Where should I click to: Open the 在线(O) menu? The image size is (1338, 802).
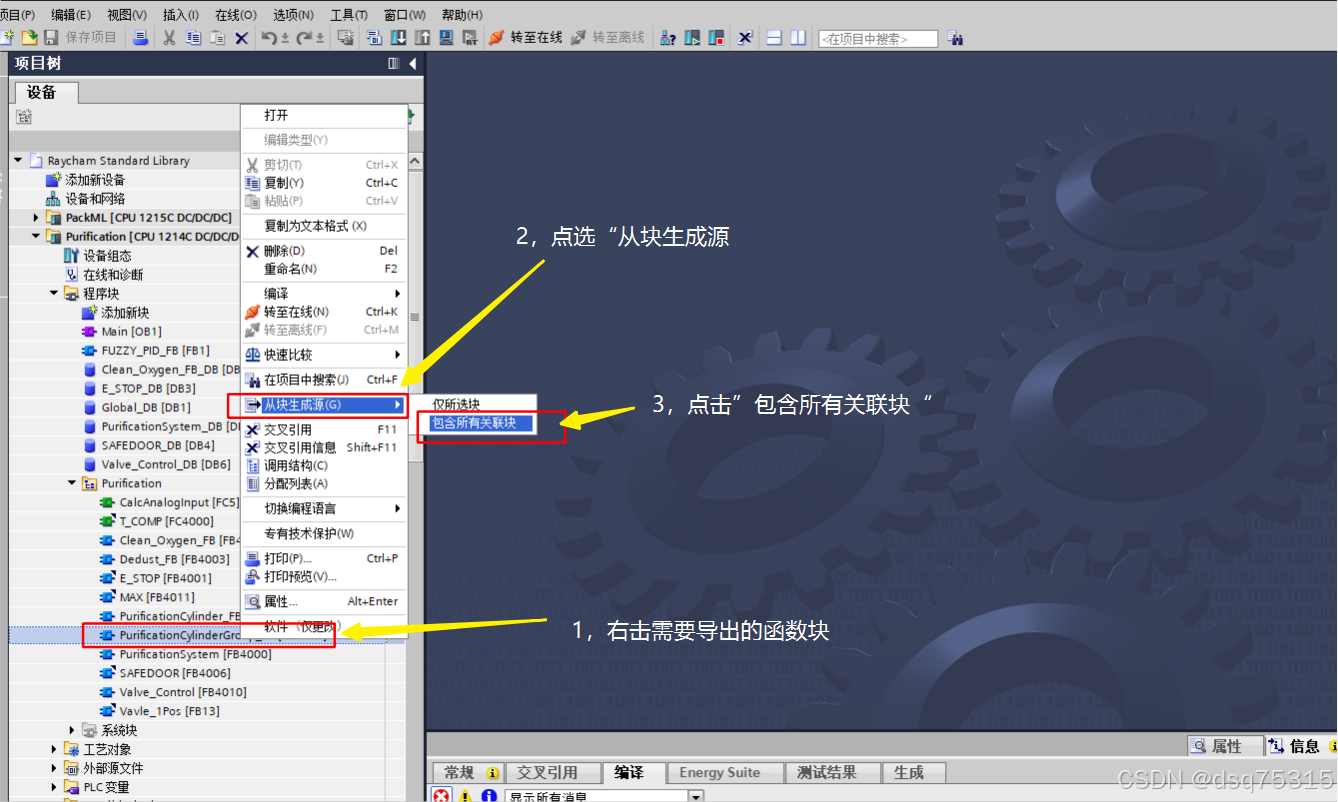point(236,15)
